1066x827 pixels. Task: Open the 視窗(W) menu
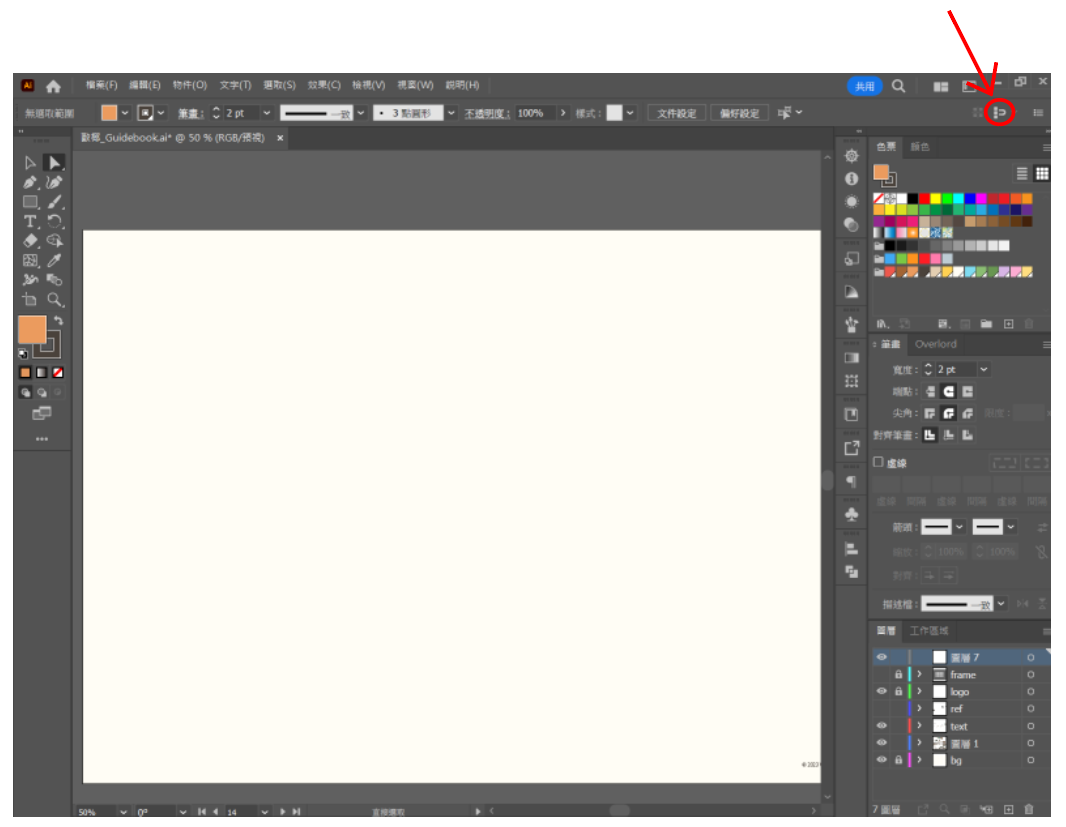(x=415, y=85)
